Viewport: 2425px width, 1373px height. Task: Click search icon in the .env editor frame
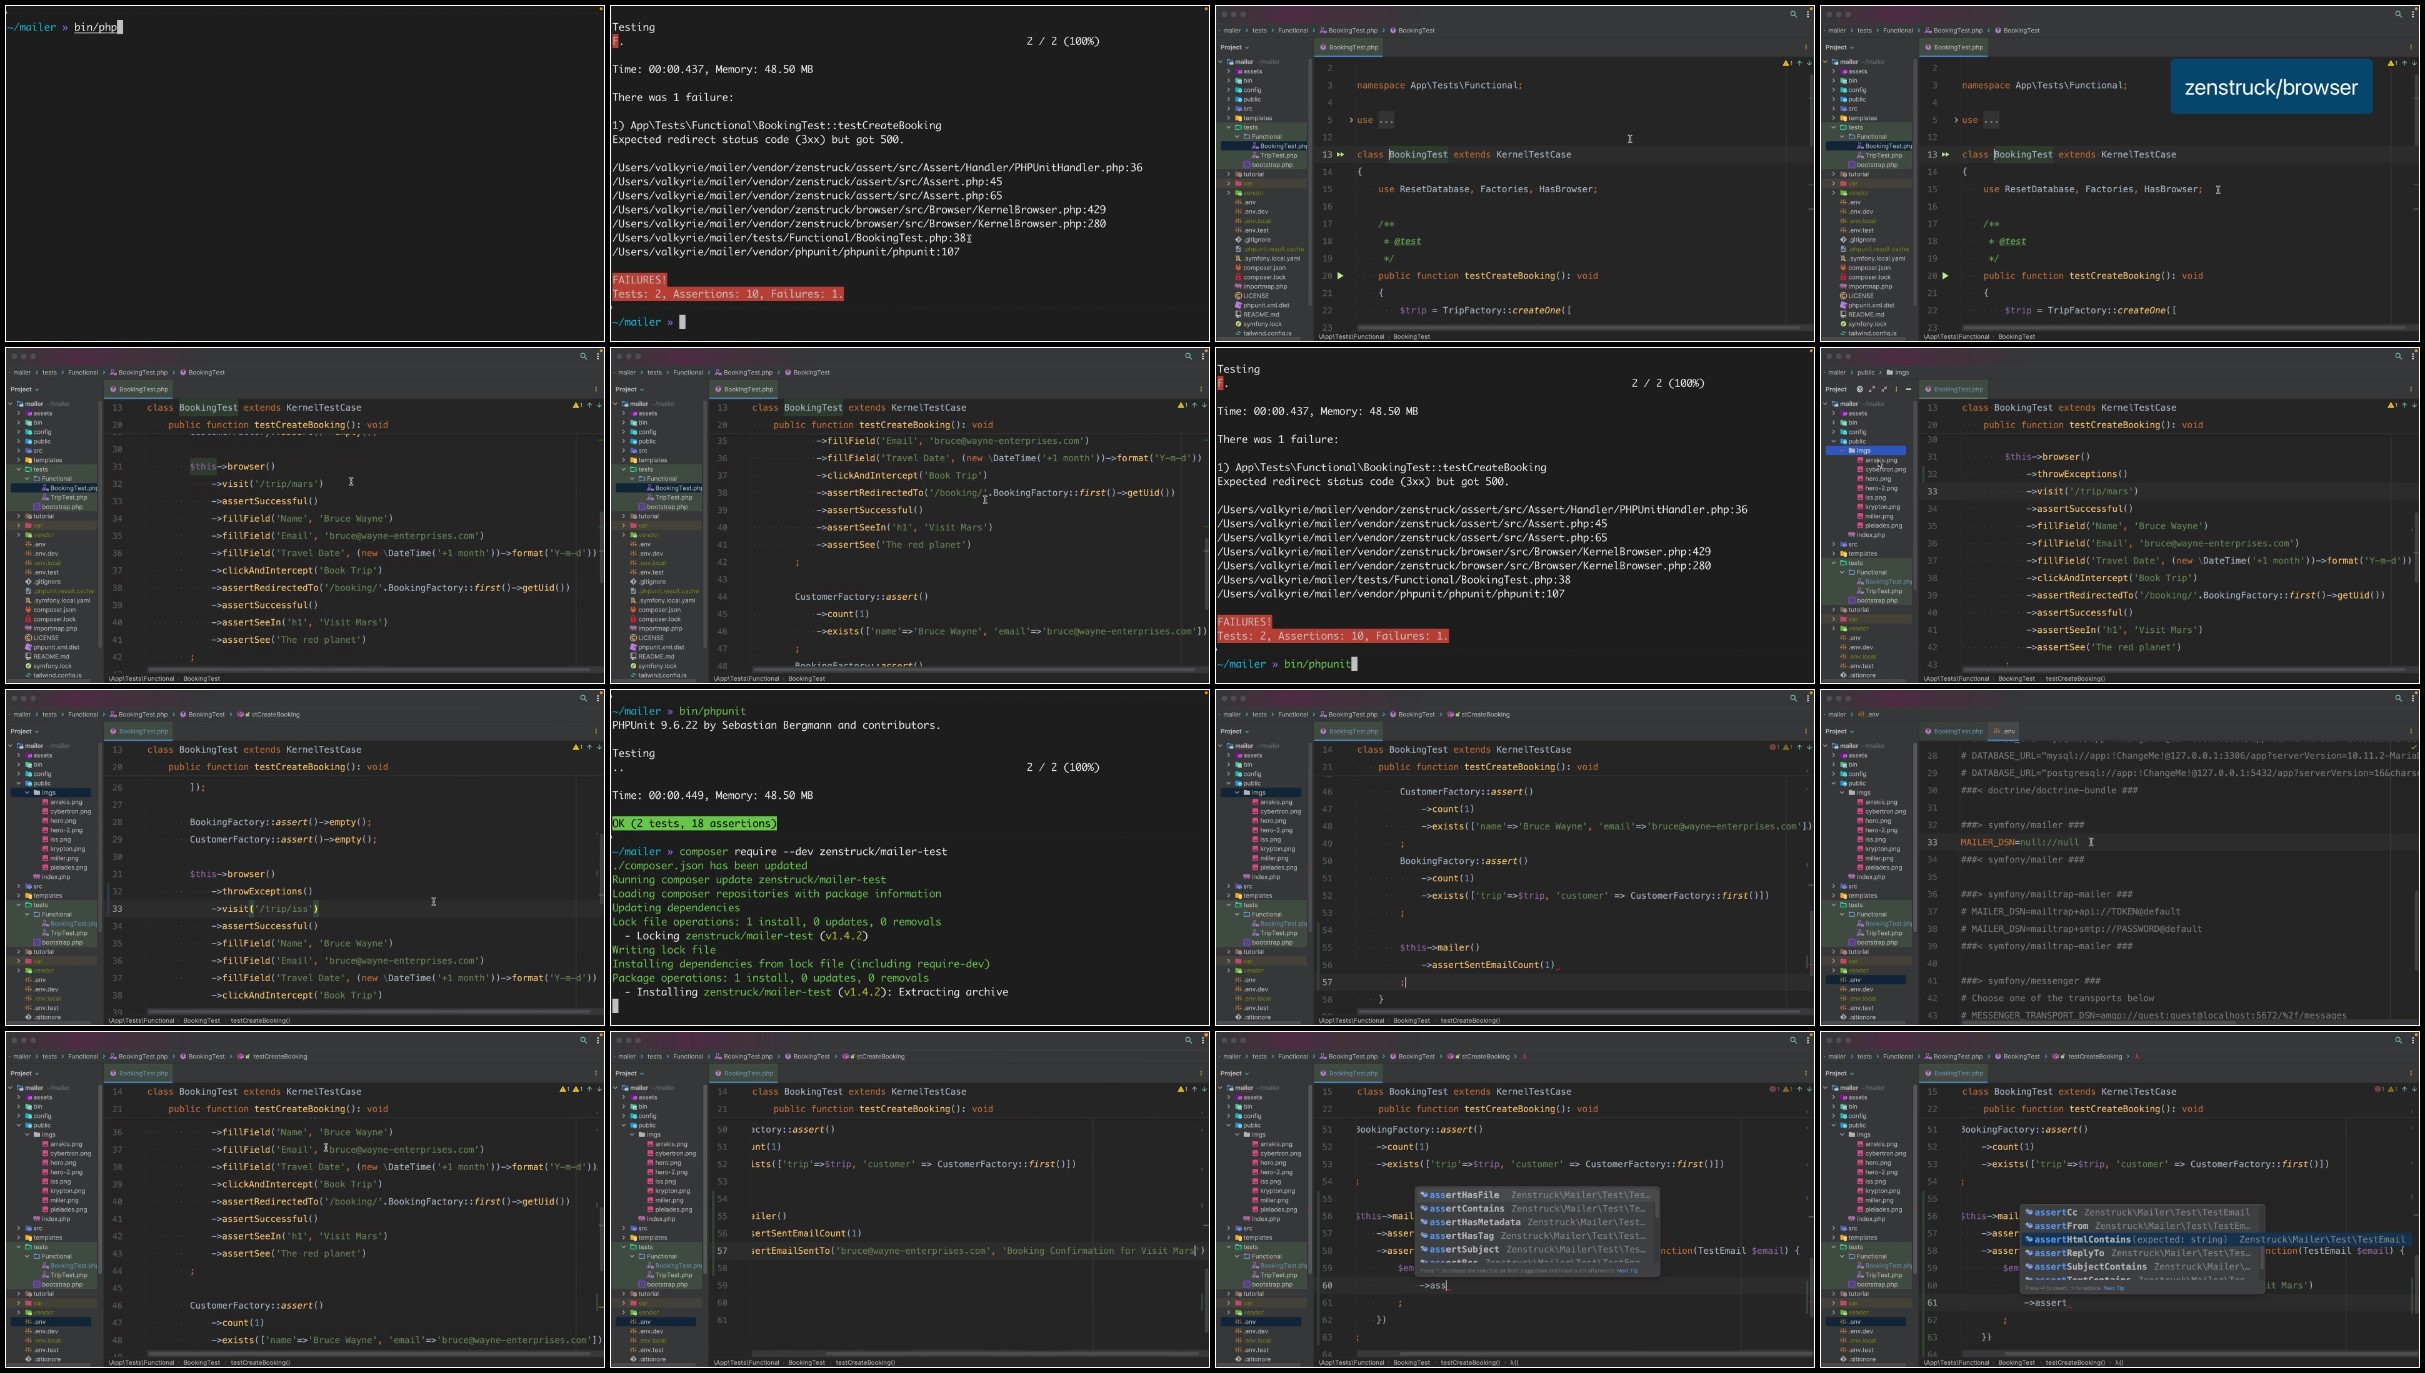(2398, 698)
